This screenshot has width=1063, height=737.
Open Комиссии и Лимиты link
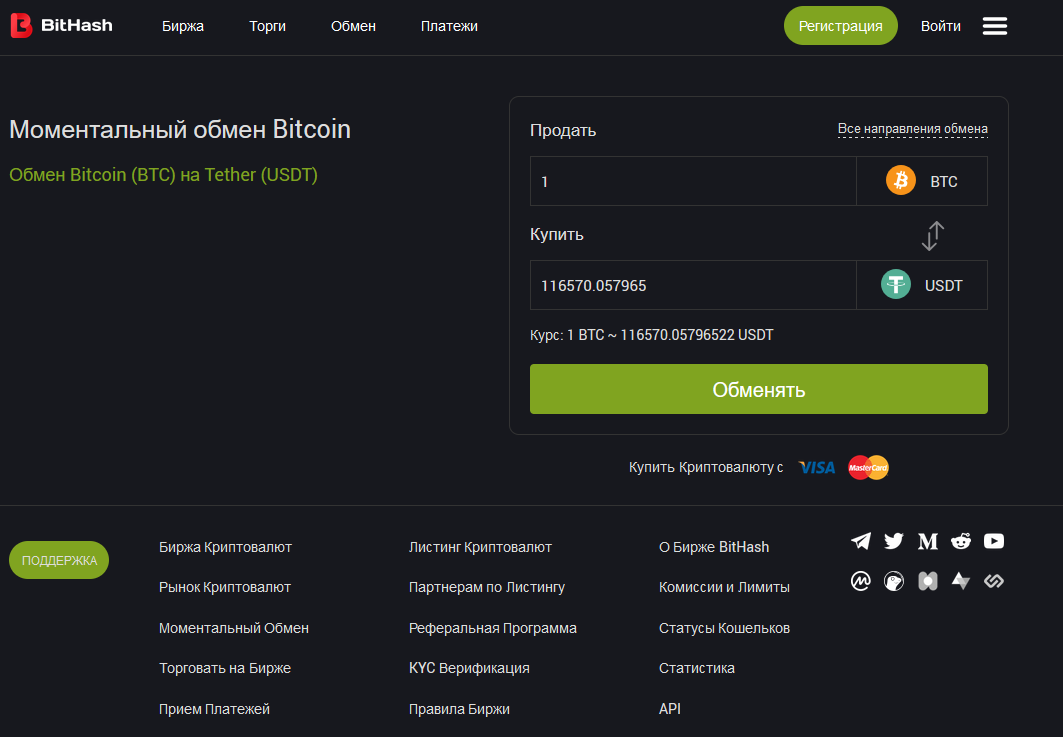[724, 587]
